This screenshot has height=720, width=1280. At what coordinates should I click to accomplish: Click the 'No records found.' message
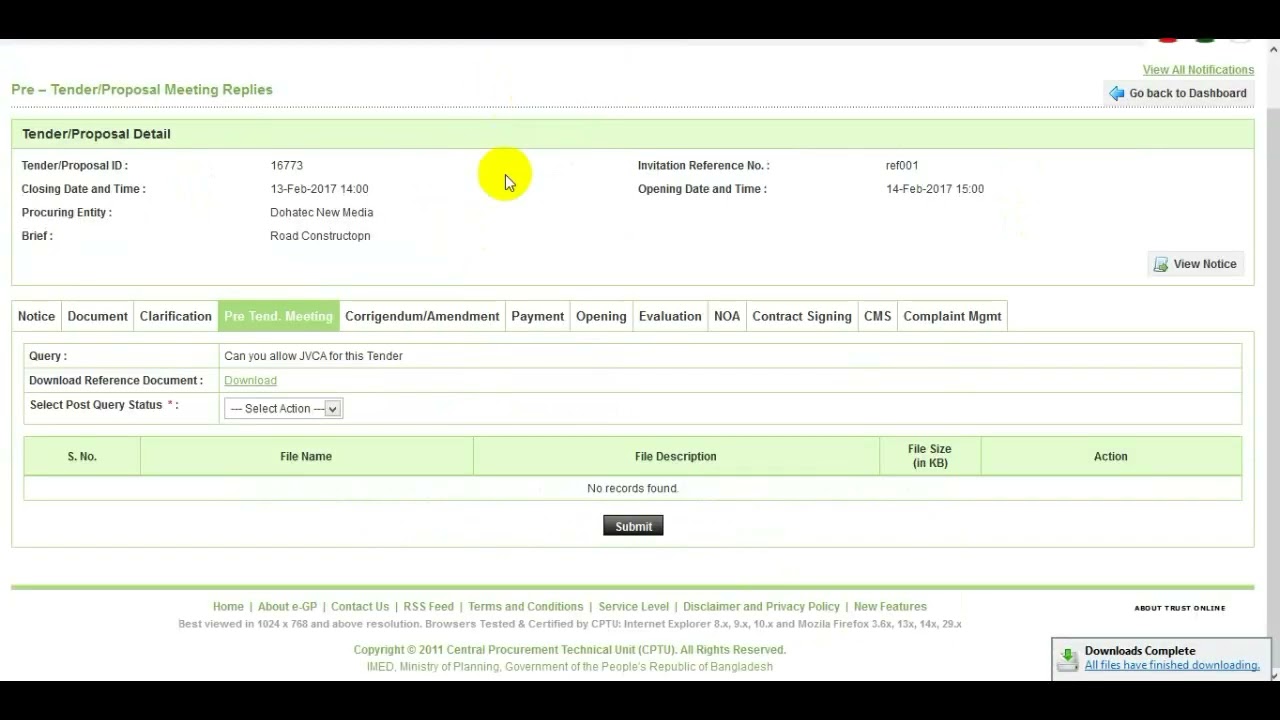[x=633, y=488]
